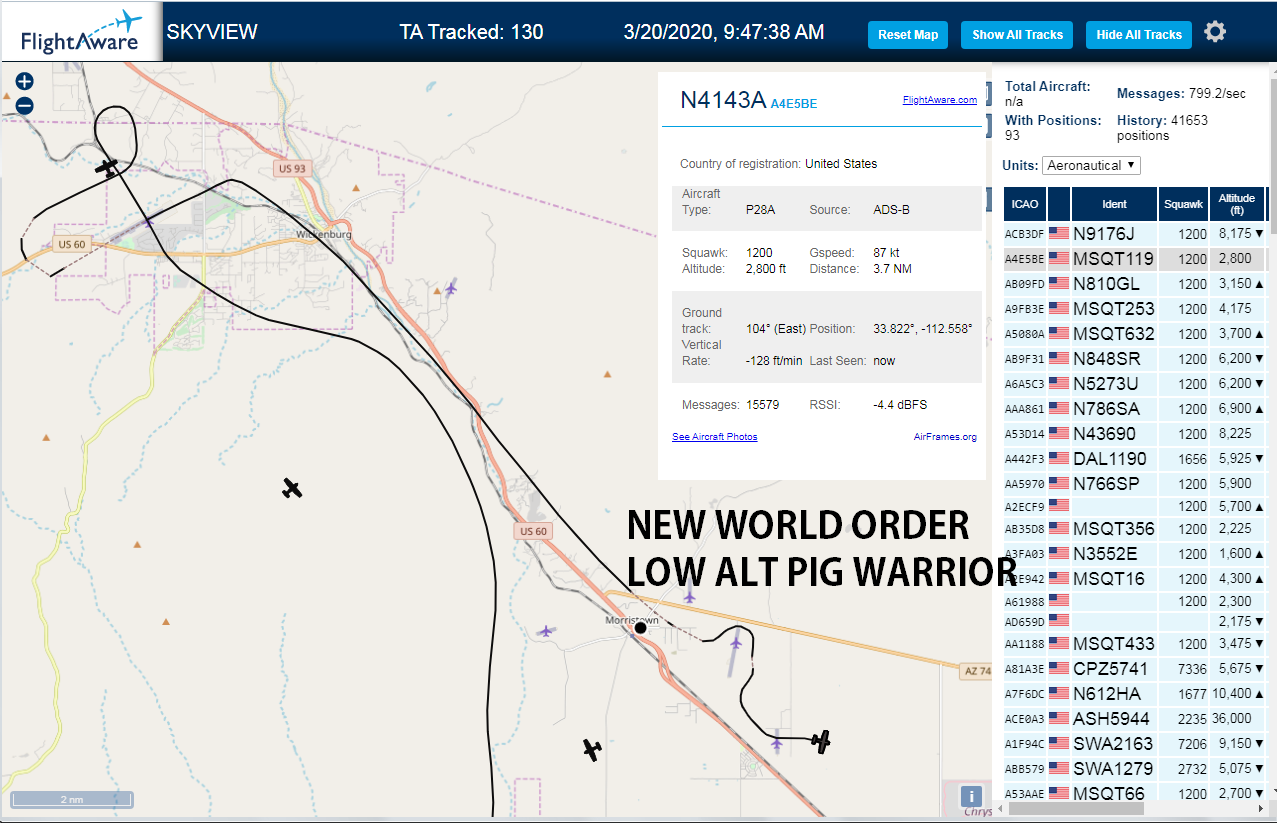1277x823 pixels.
Task: Sort table by Ident column
Action: pos(1114,204)
